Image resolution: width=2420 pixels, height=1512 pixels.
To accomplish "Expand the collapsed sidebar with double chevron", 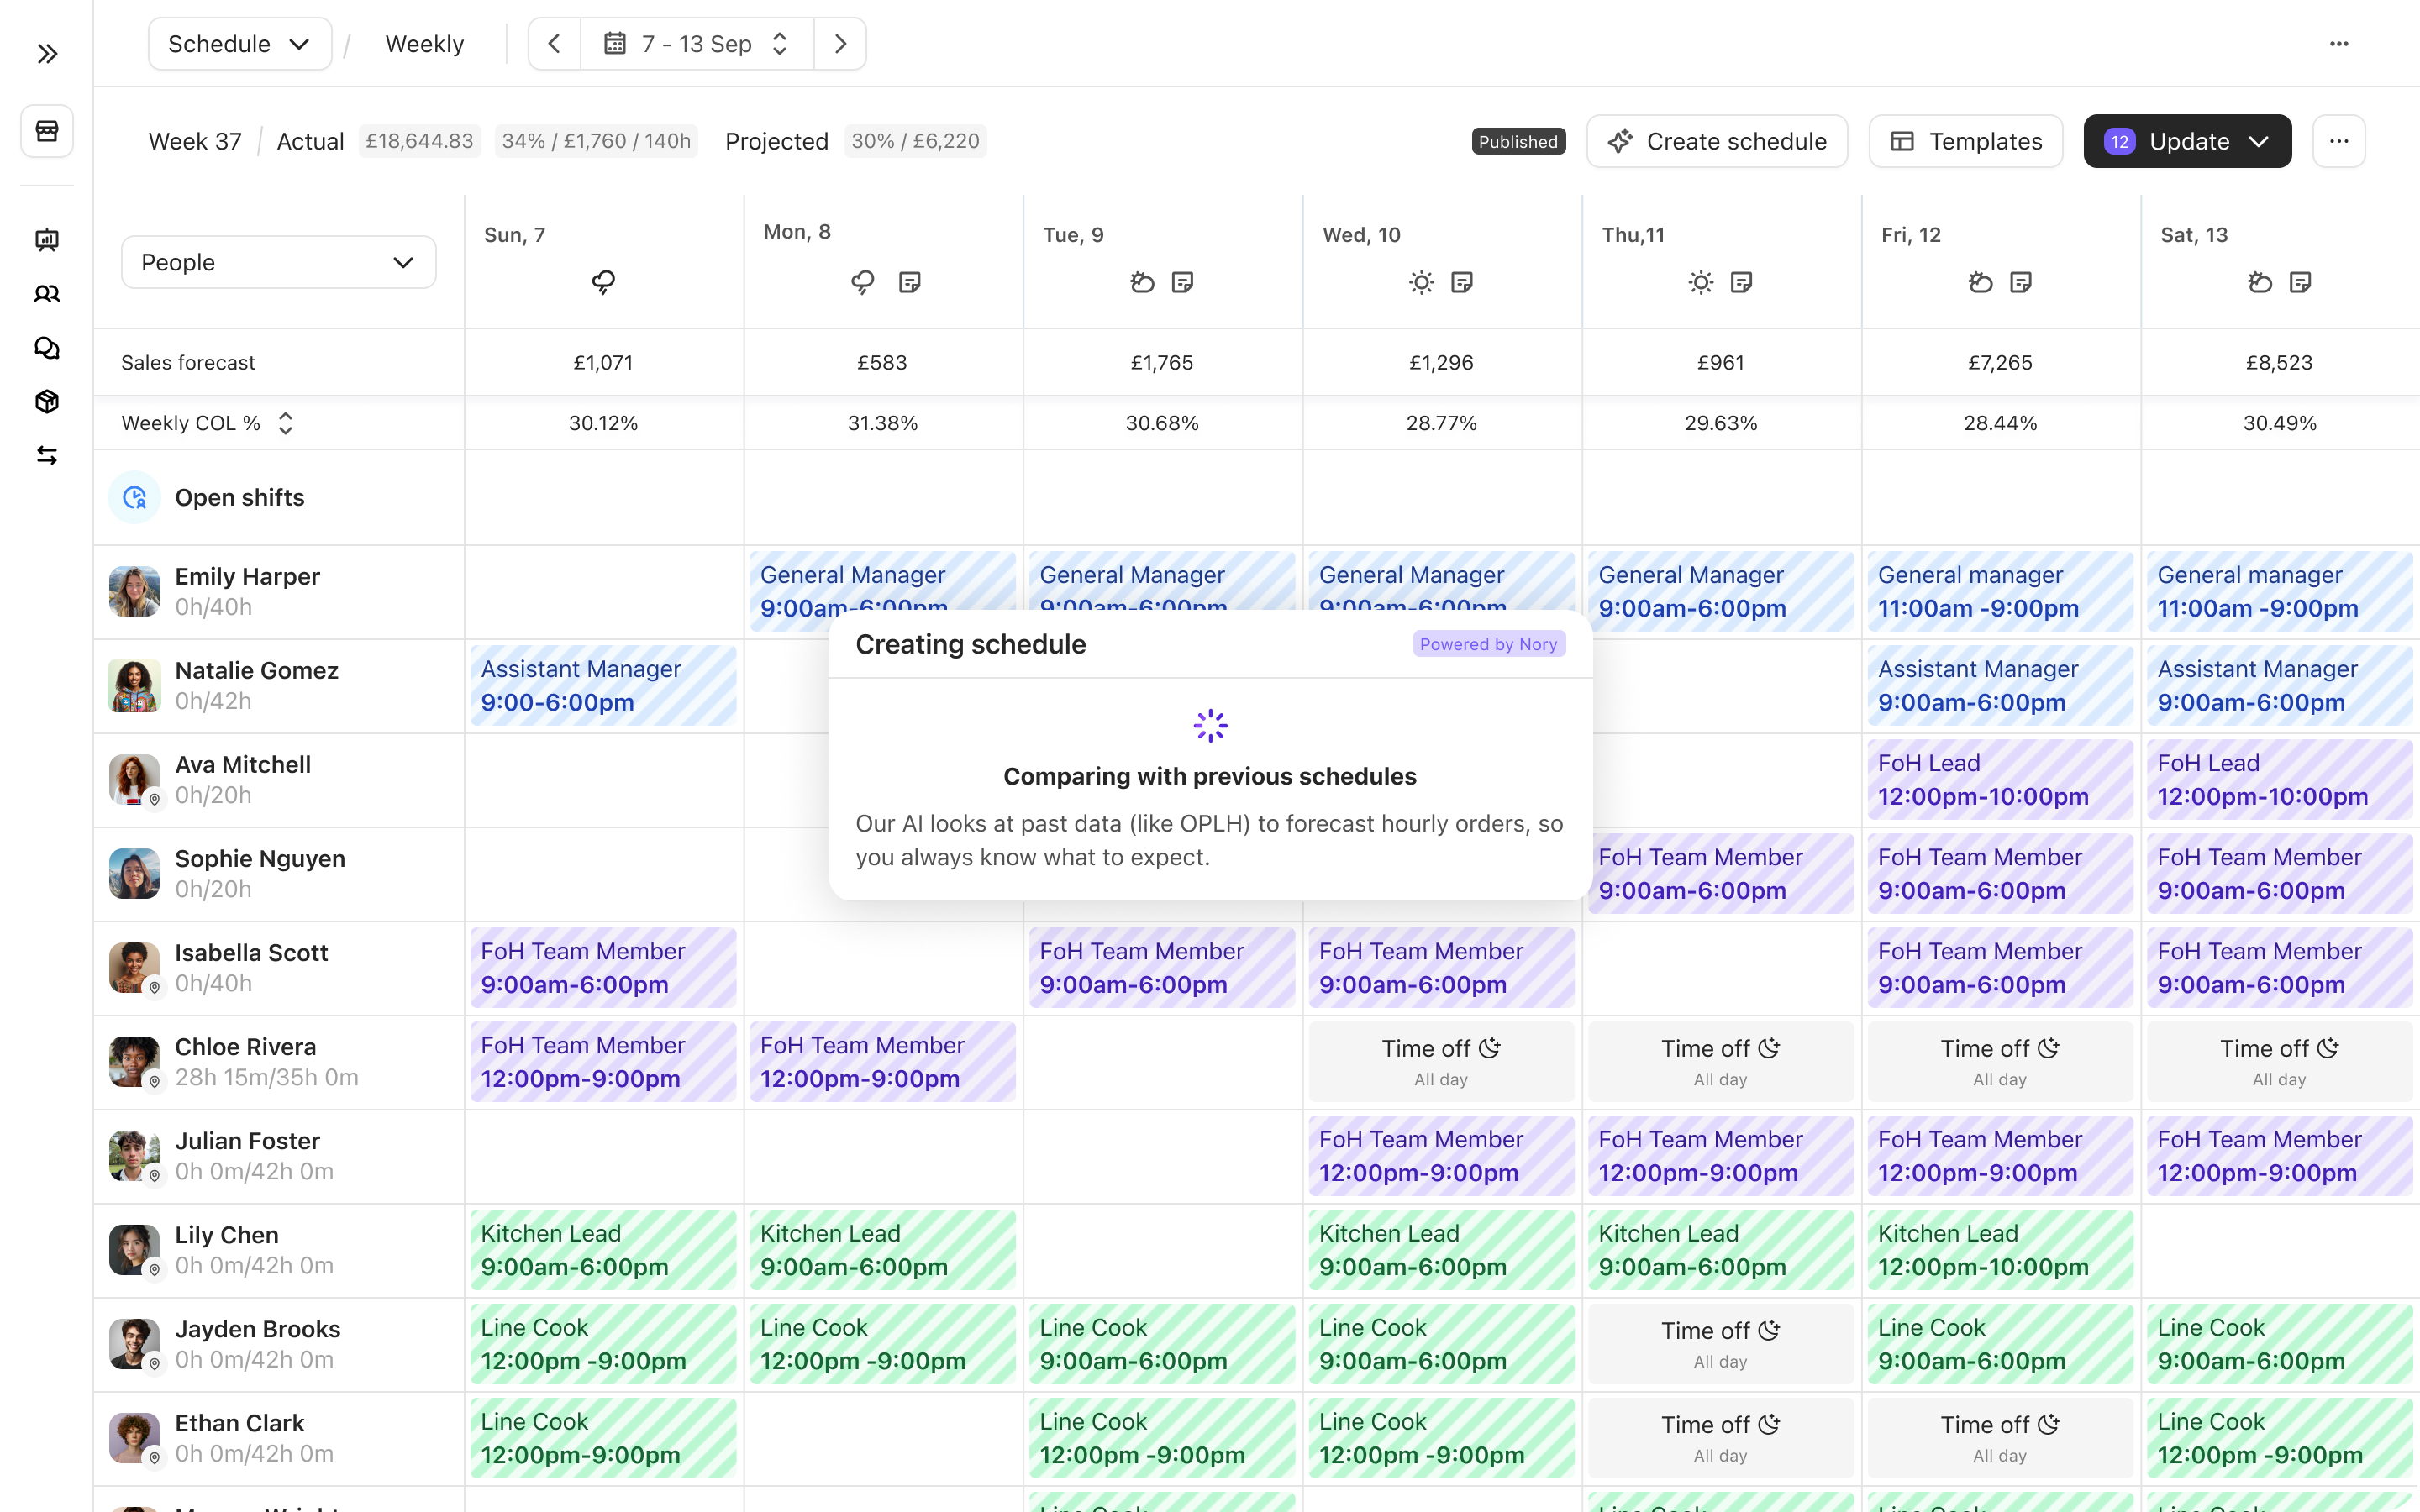I will pyautogui.click(x=47, y=54).
